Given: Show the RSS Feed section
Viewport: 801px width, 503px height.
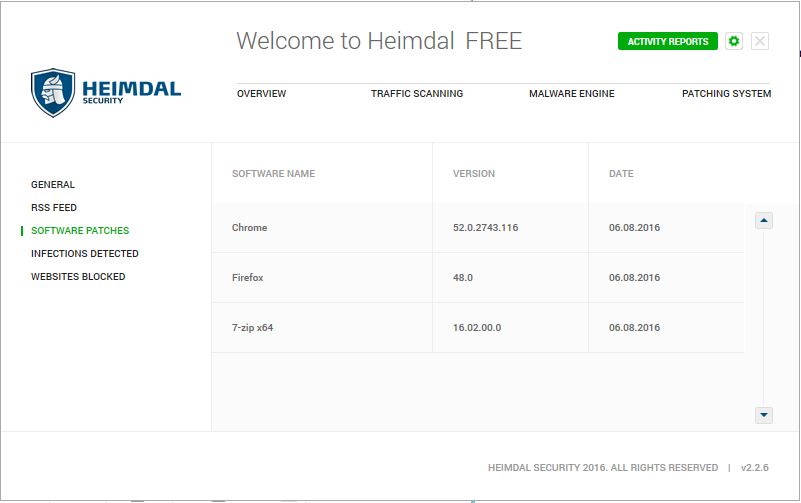Looking at the screenshot, I should click(54, 208).
